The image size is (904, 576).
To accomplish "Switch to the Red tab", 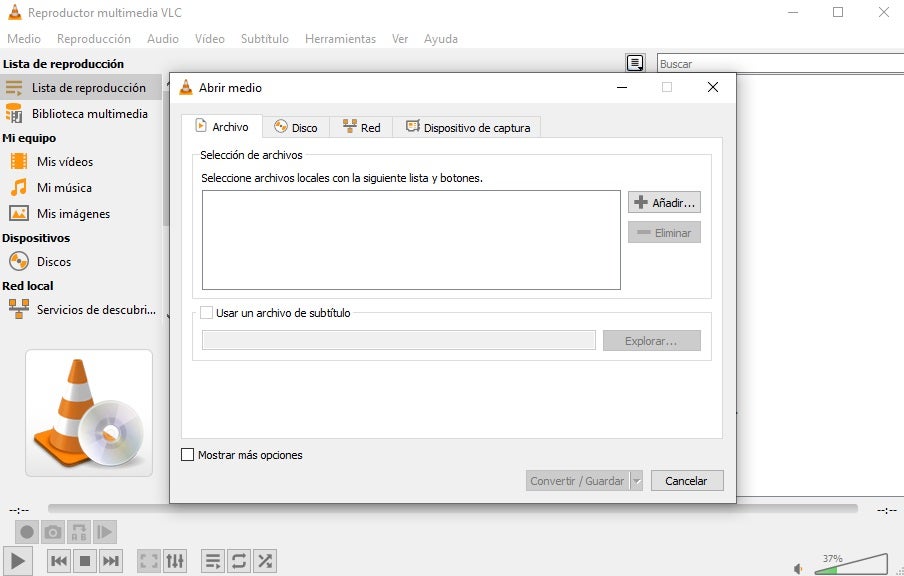I will pos(362,127).
